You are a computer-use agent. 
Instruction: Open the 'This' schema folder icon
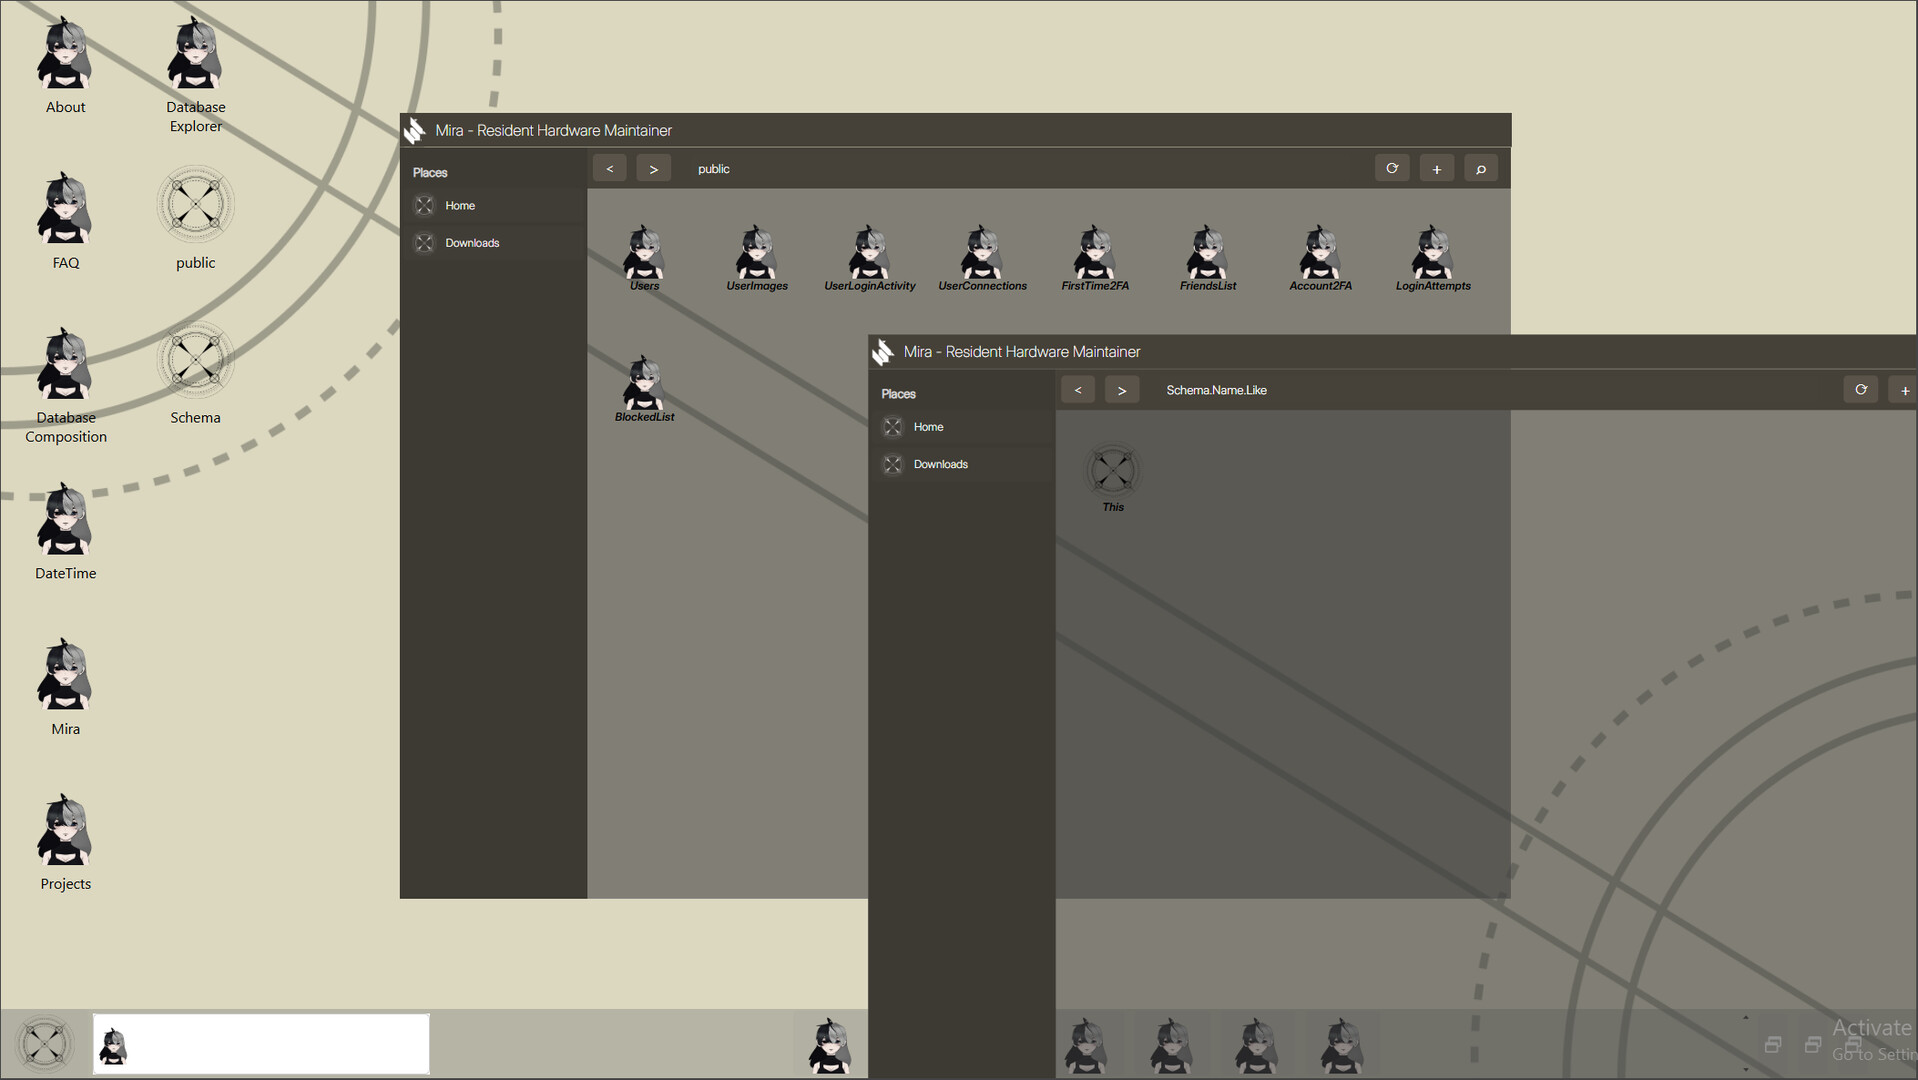[x=1112, y=472]
